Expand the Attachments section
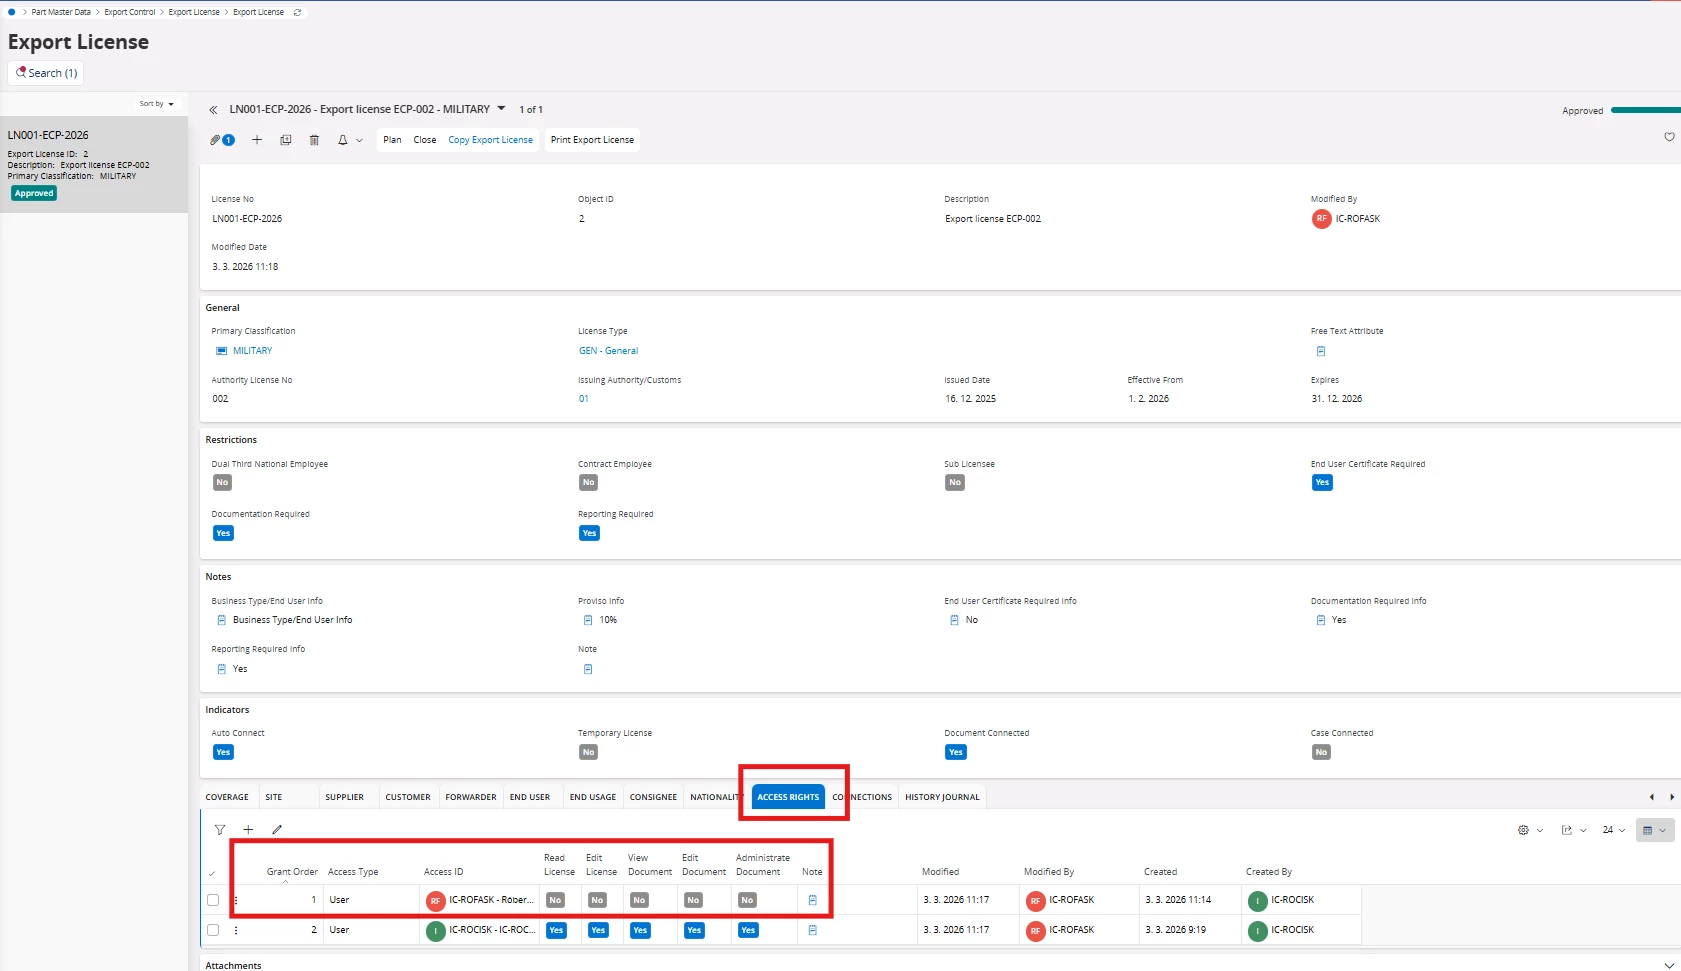This screenshot has width=1681, height=971. click(x=1668, y=965)
